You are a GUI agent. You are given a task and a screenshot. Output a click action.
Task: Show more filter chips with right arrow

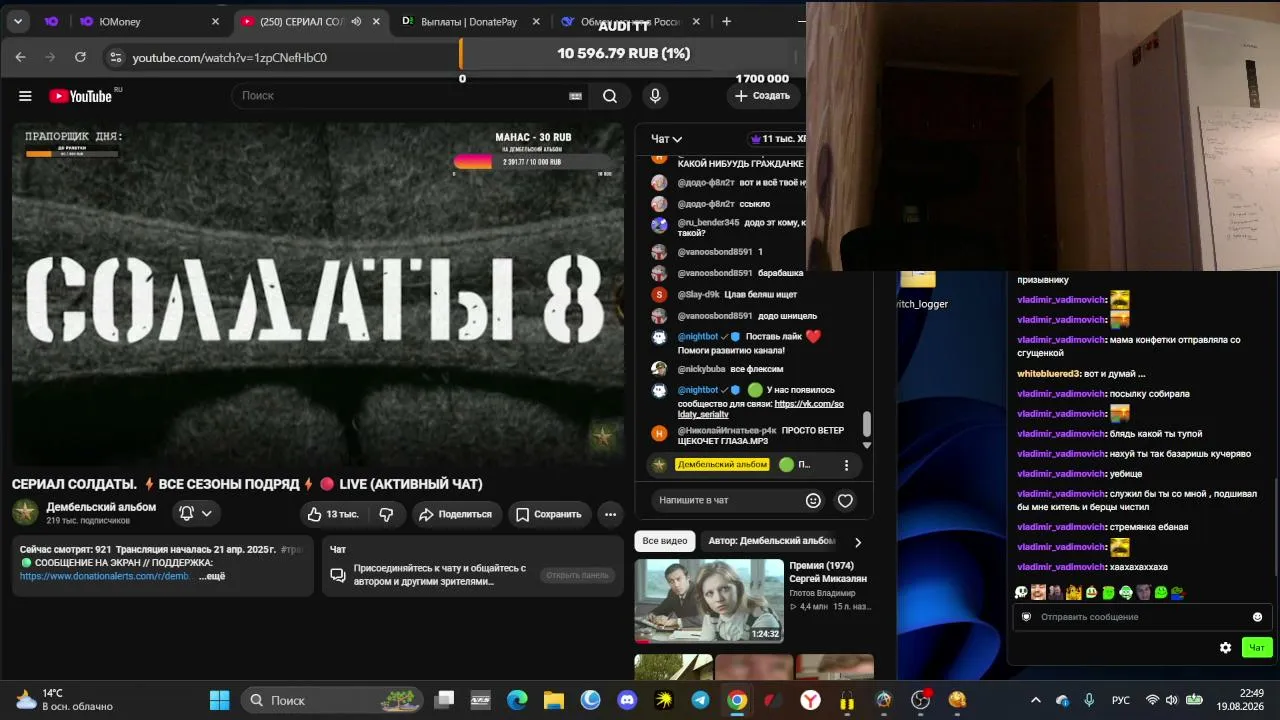(857, 542)
